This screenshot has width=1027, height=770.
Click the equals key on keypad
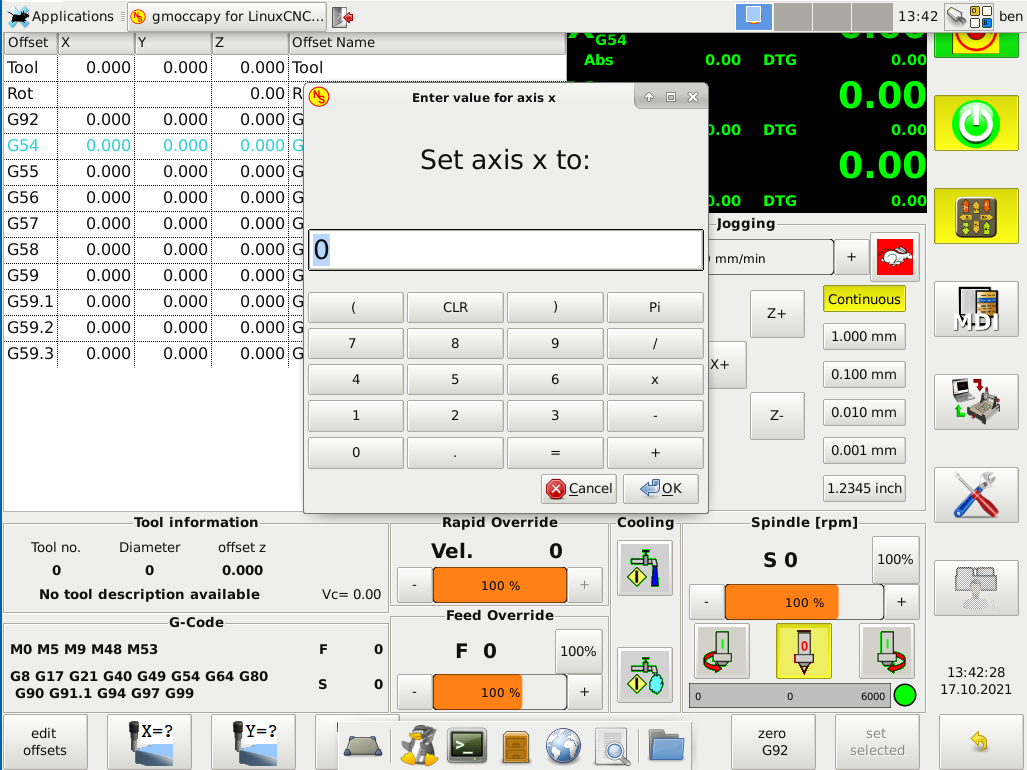555,452
